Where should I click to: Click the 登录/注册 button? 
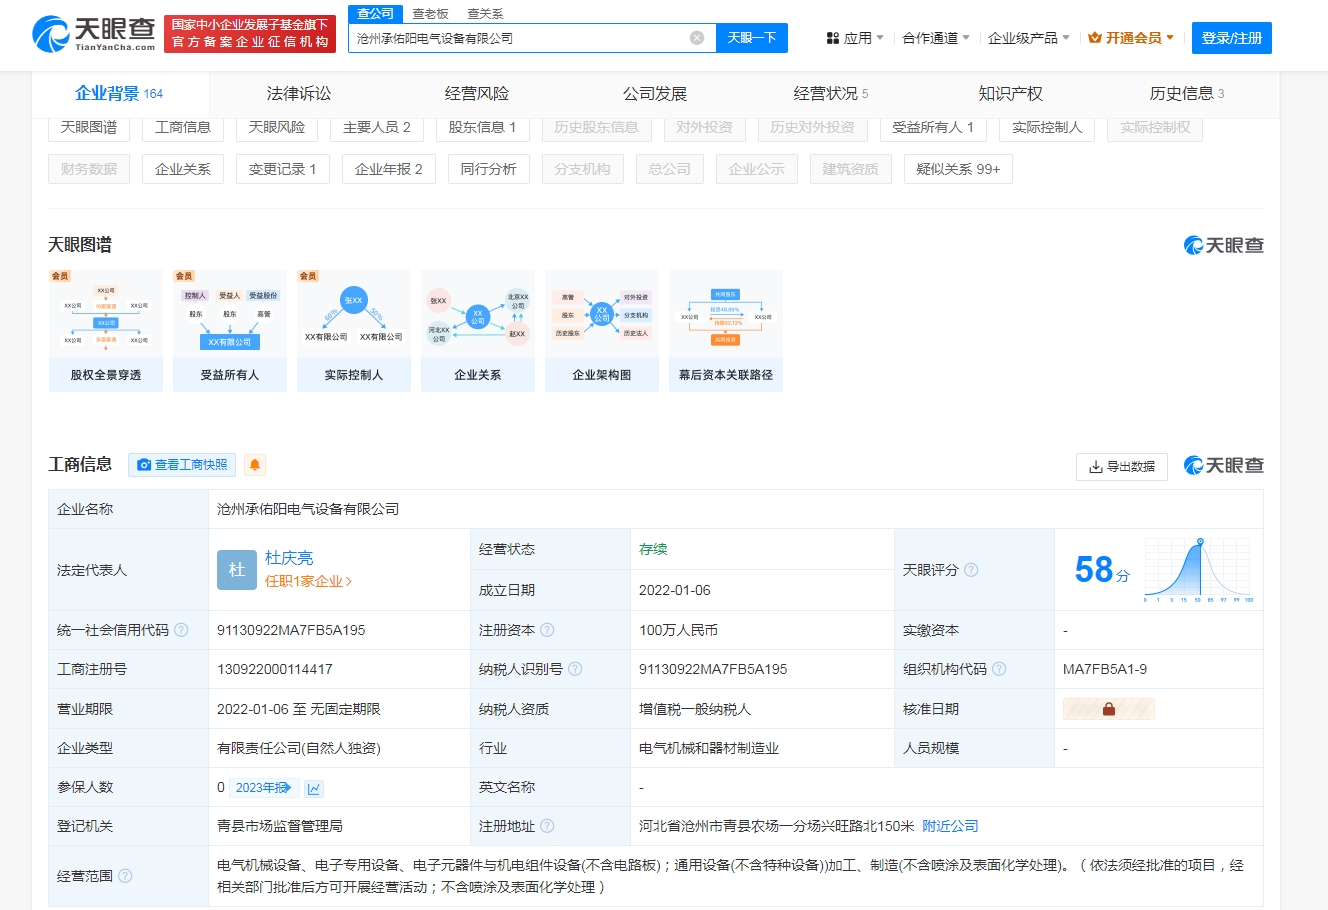[1232, 38]
